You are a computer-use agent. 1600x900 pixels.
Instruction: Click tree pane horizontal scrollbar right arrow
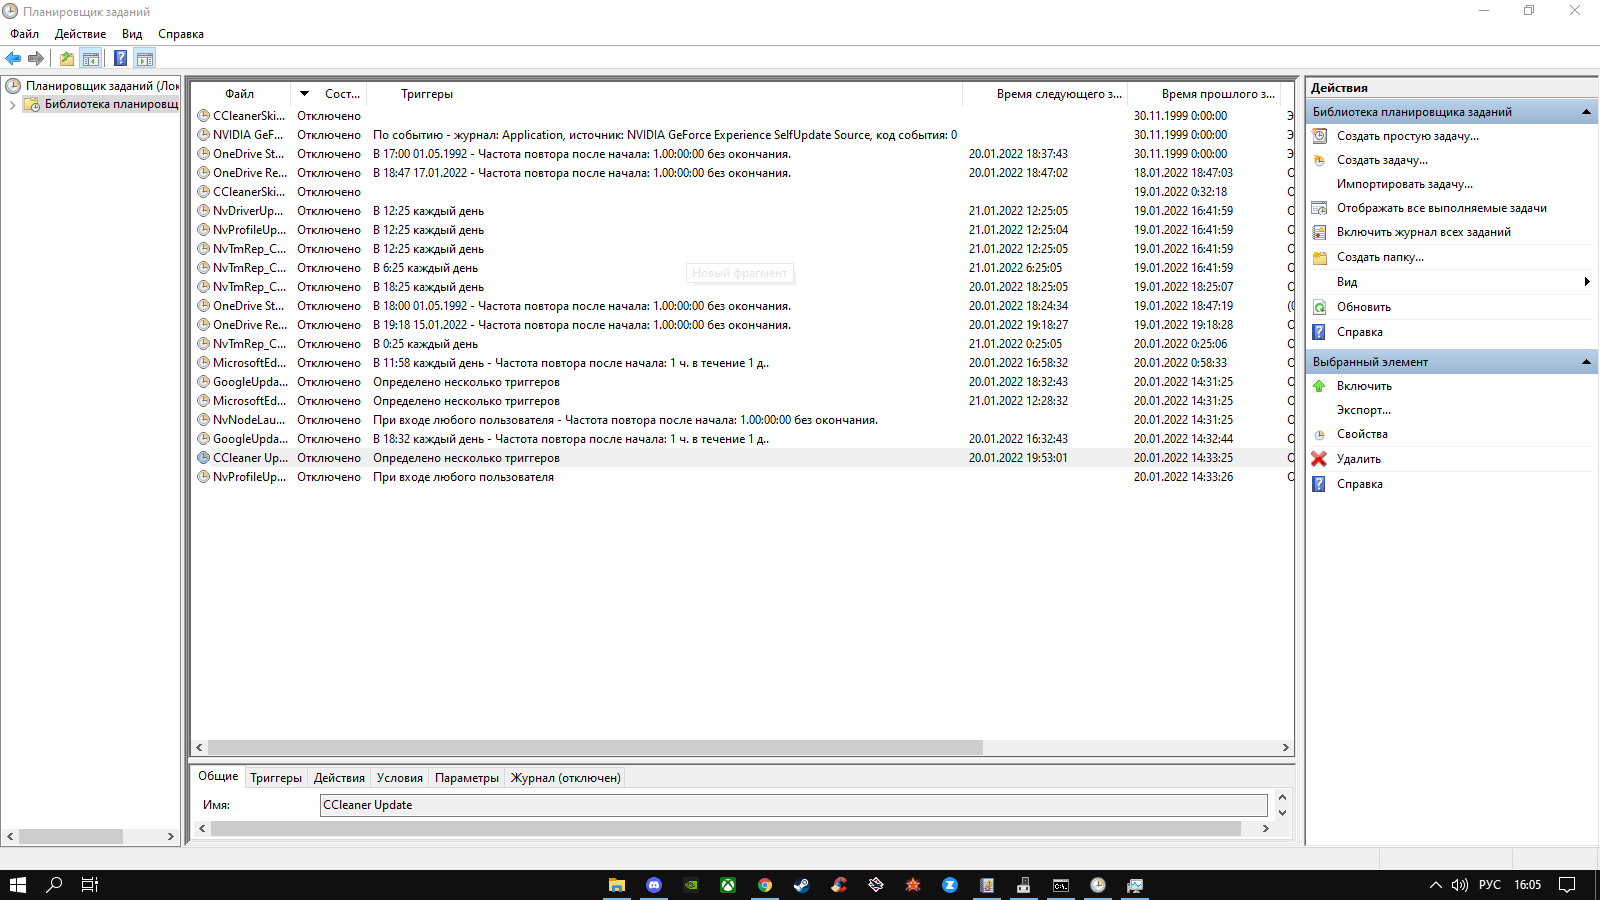click(170, 836)
